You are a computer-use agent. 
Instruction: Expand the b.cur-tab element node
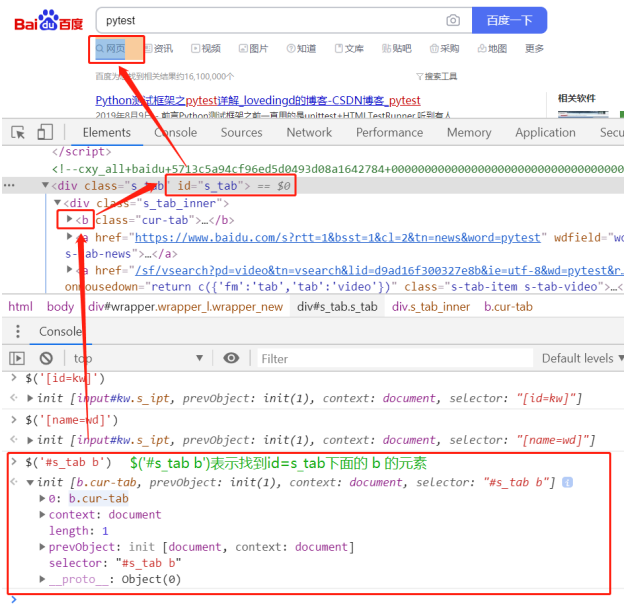pos(69,219)
